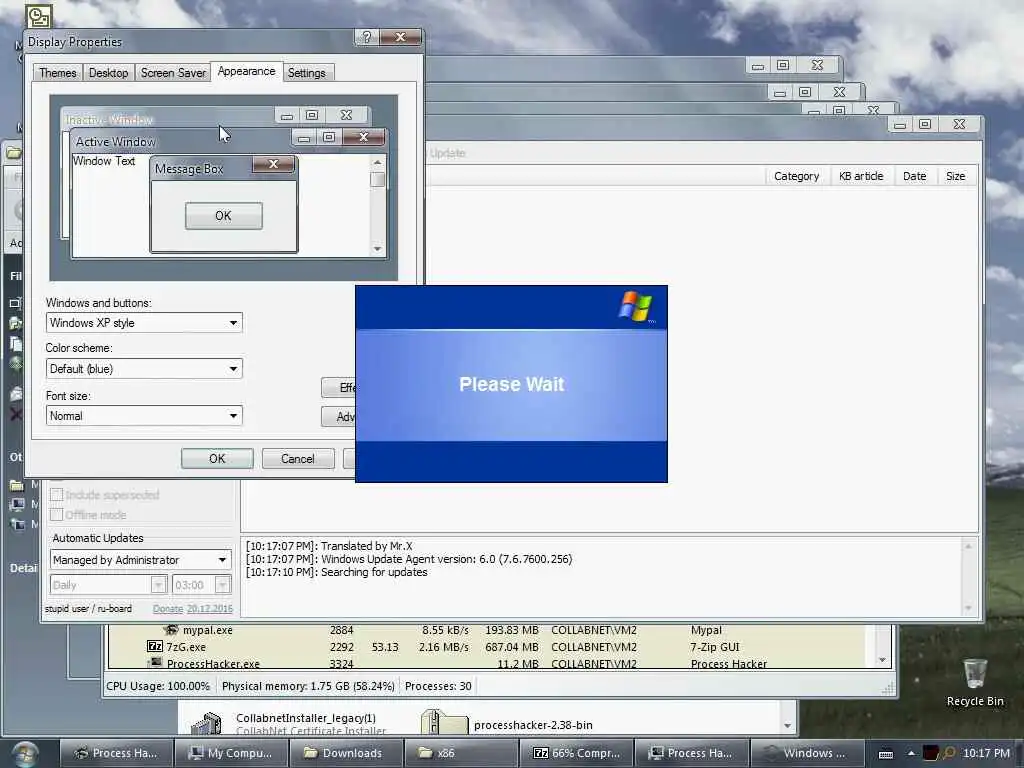Sort updates by KB article column
This screenshot has width=1024, height=768.
coord(861,176)
